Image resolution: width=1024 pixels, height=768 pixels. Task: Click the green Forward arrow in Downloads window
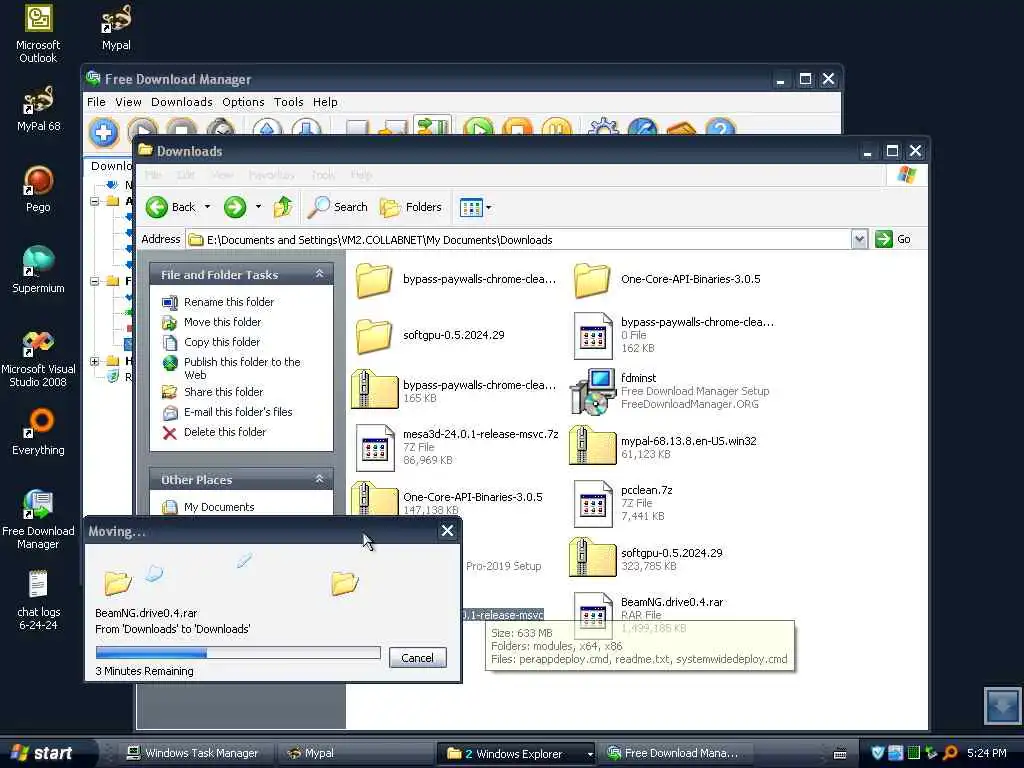point(235,207)
